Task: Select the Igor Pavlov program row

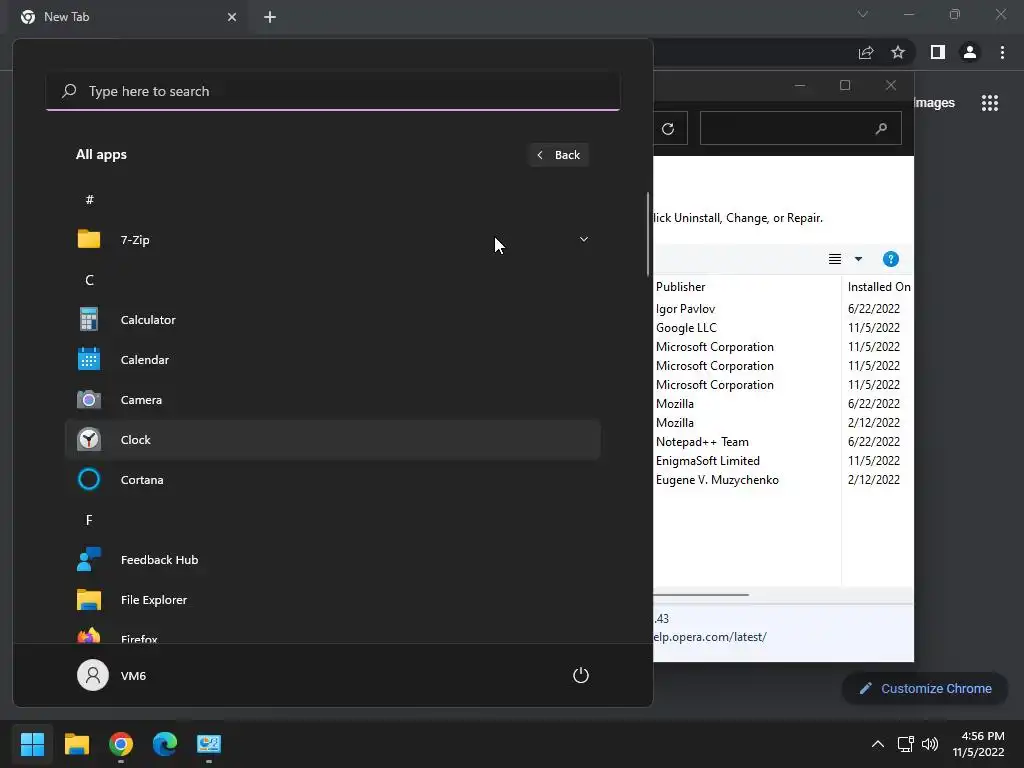Action: point(783,309)
